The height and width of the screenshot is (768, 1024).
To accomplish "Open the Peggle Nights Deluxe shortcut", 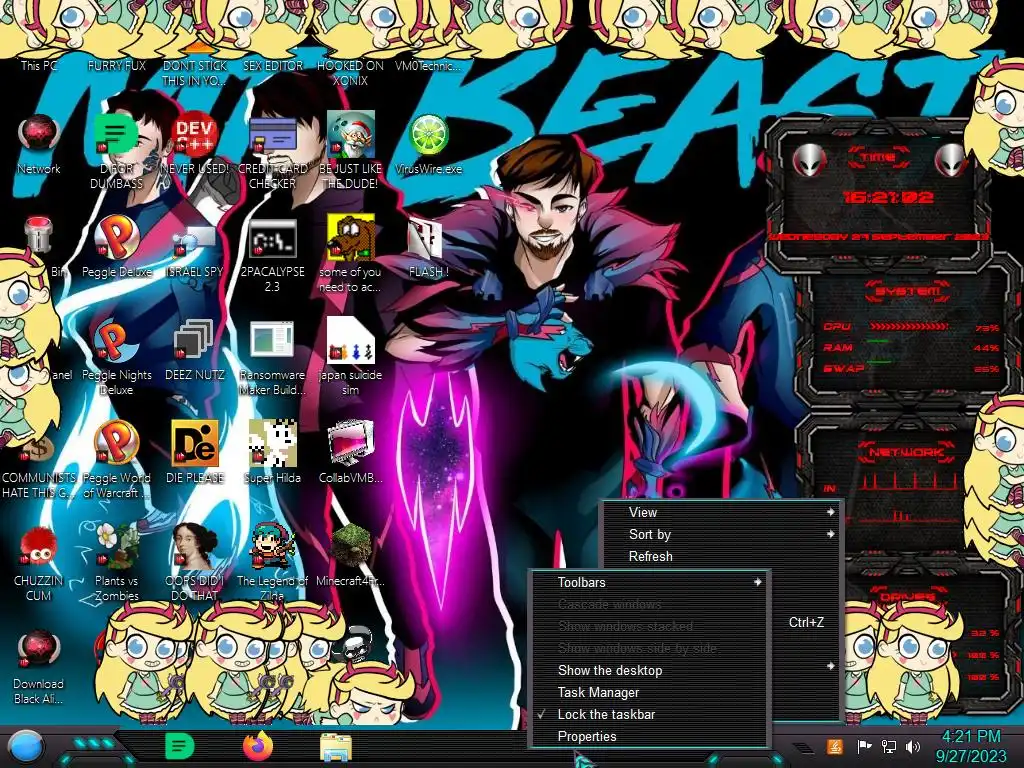I will pos(116,341).
